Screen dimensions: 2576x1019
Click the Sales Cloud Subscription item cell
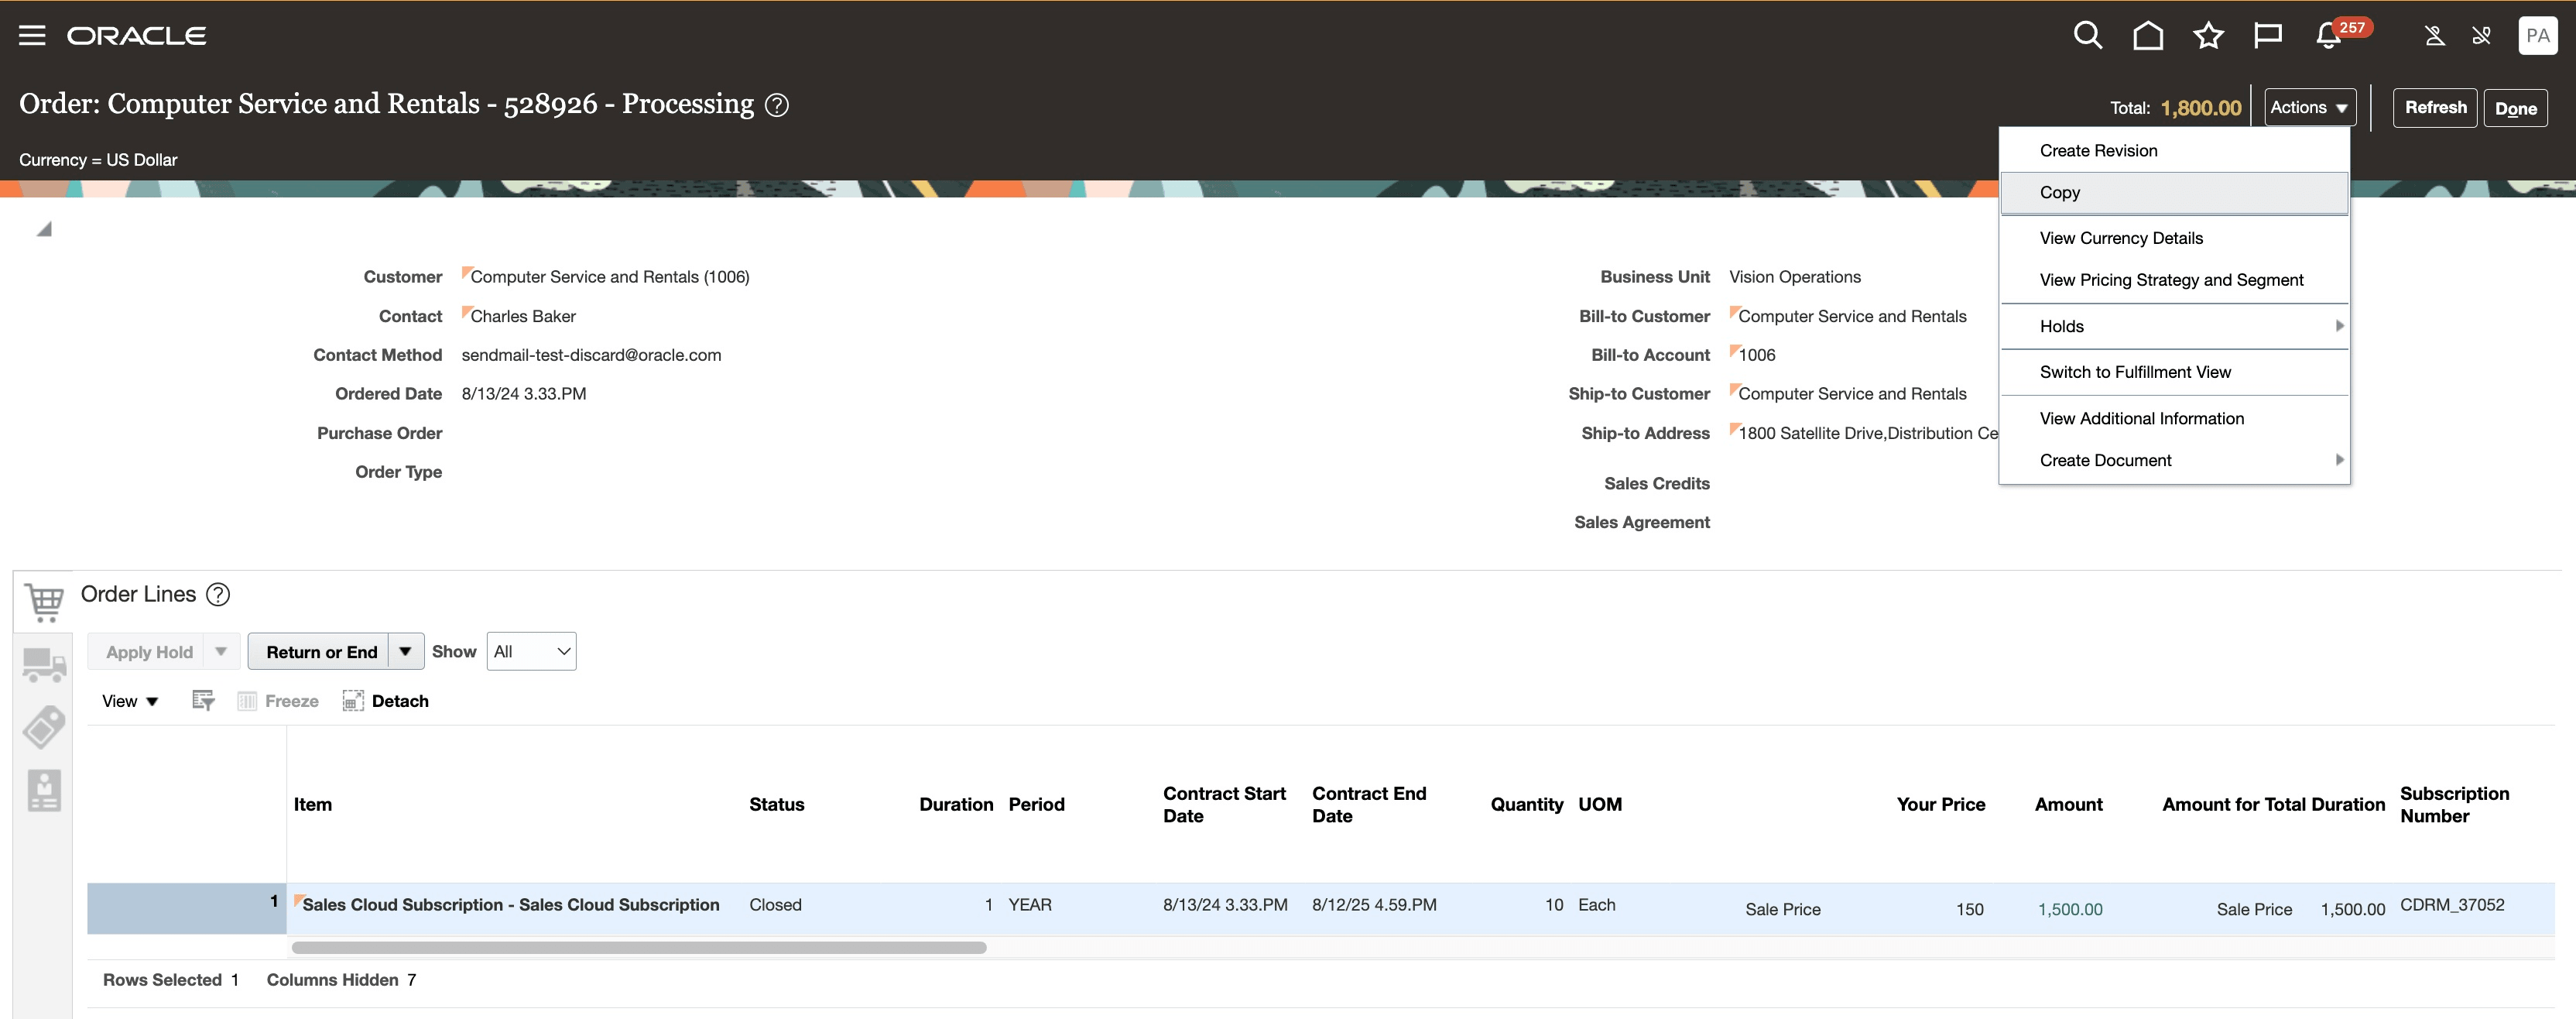[510, 905]
